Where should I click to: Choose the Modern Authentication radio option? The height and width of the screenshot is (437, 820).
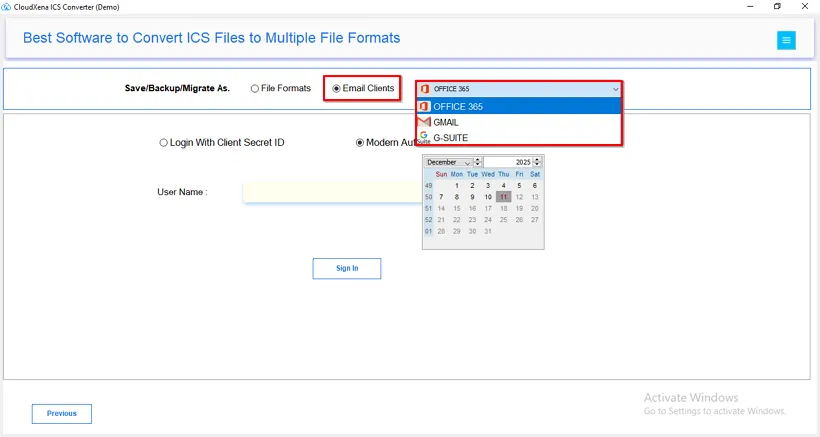(360, 143)
